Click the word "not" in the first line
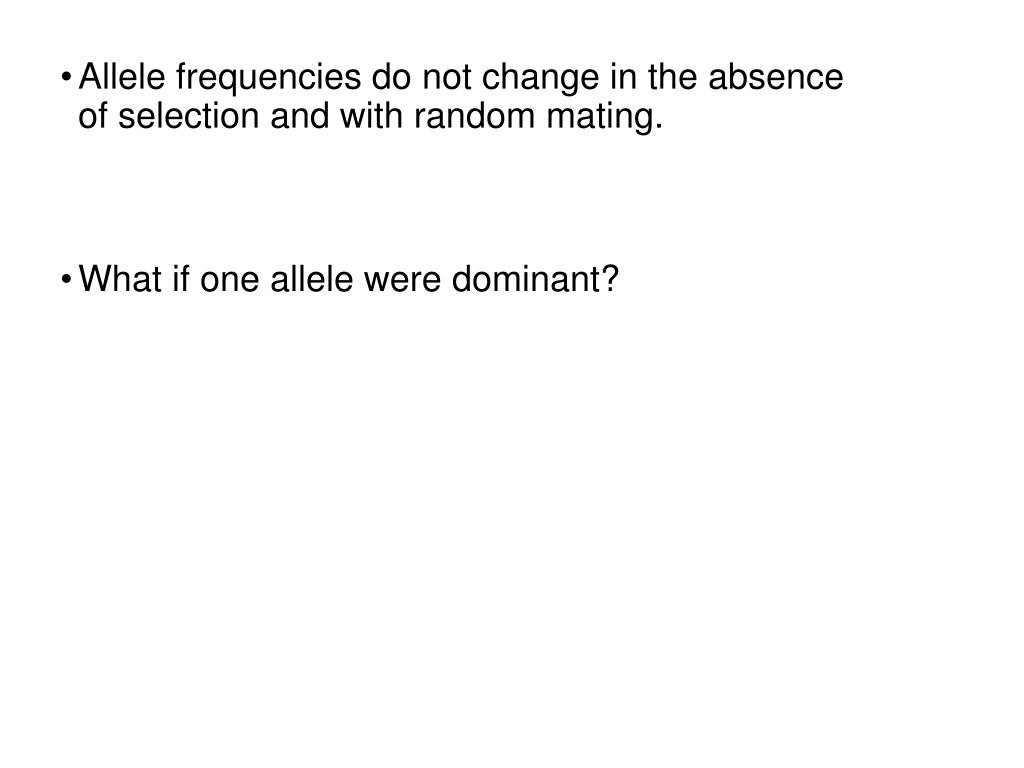 447,76
